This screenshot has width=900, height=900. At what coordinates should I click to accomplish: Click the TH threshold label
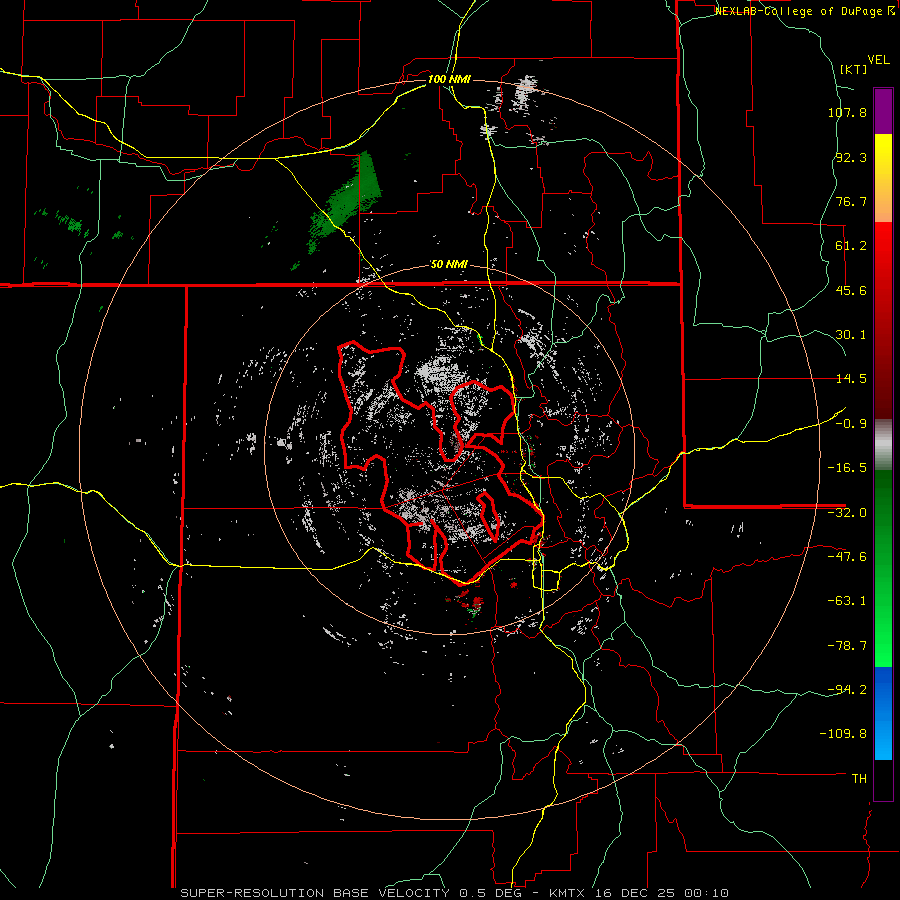coord(859,778)
